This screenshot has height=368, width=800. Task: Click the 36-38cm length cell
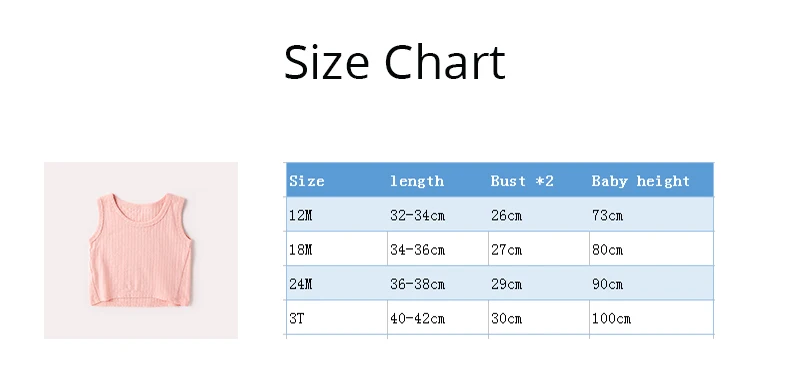pyautogui.click(x=438, y=283)
